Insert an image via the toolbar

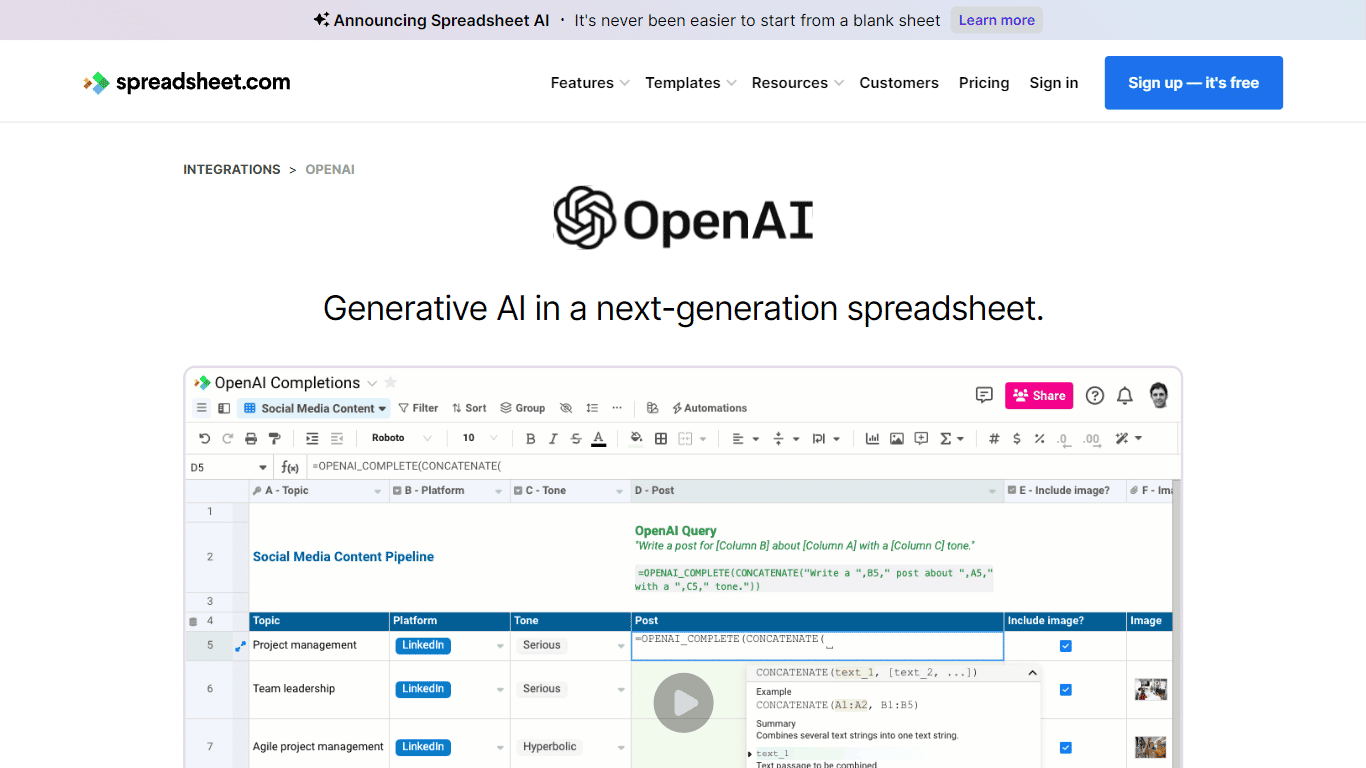coord(896,438)
